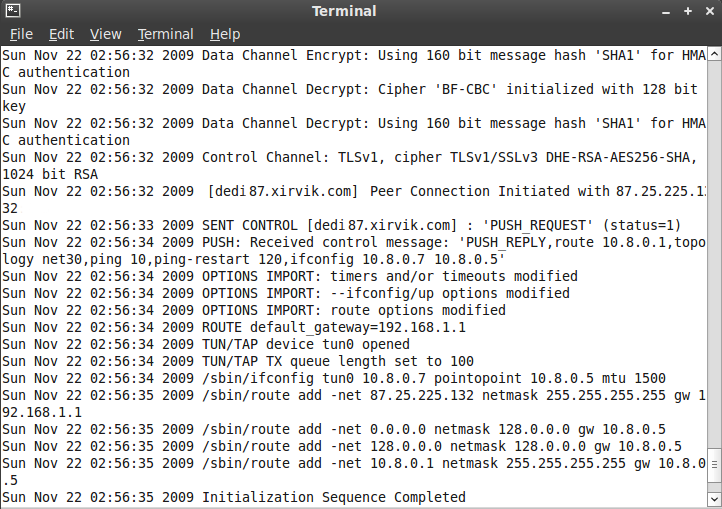Open the Help menu
Viewport: 722px width, 509px height.
[x=225, y=34]
